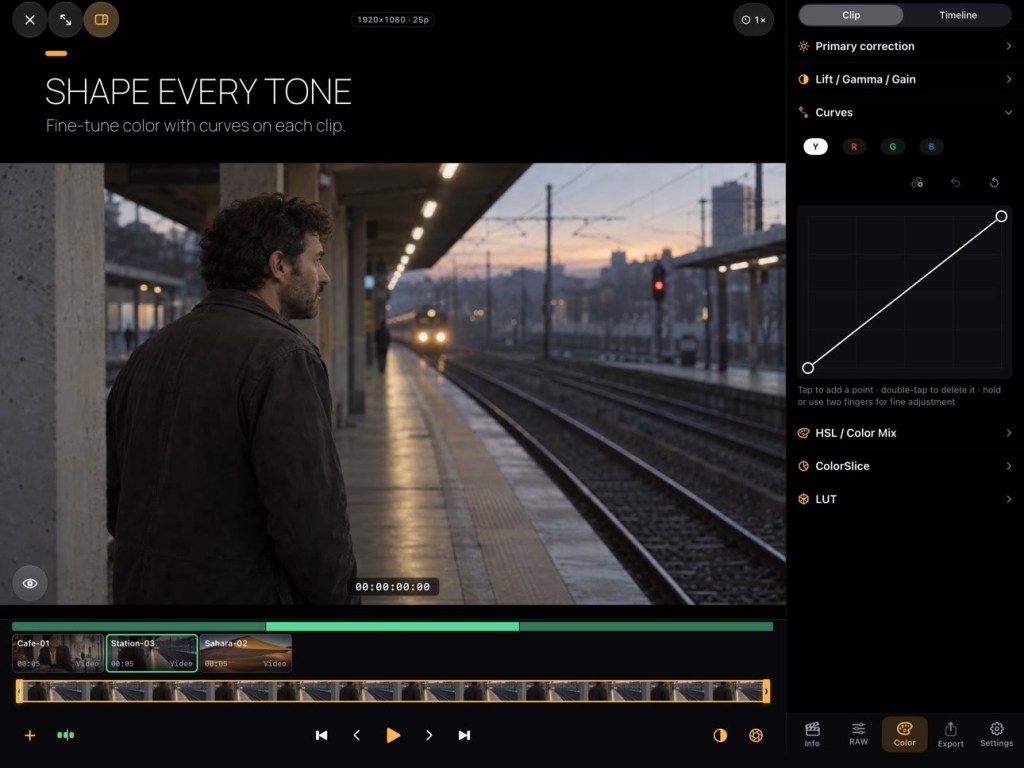Open the Settings panel

click(x=997, y=734)
